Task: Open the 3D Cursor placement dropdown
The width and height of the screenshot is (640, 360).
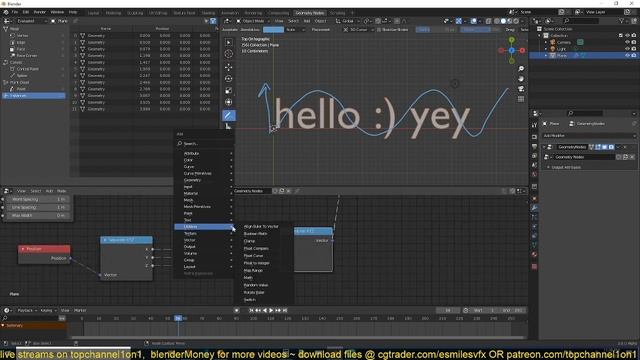Action: (358, 30)
